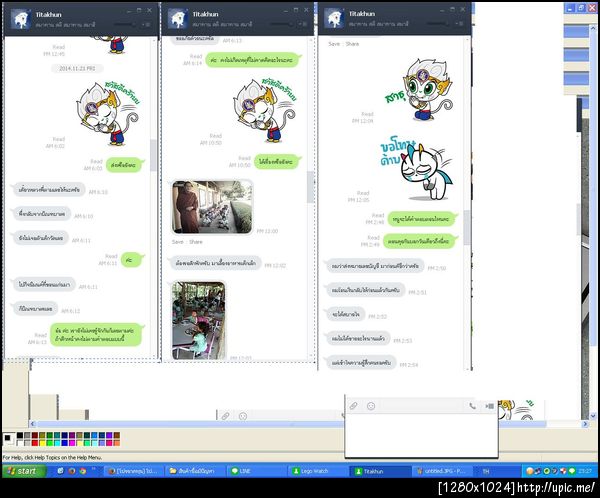Switch to Lego Watch taskbar button

317,471
